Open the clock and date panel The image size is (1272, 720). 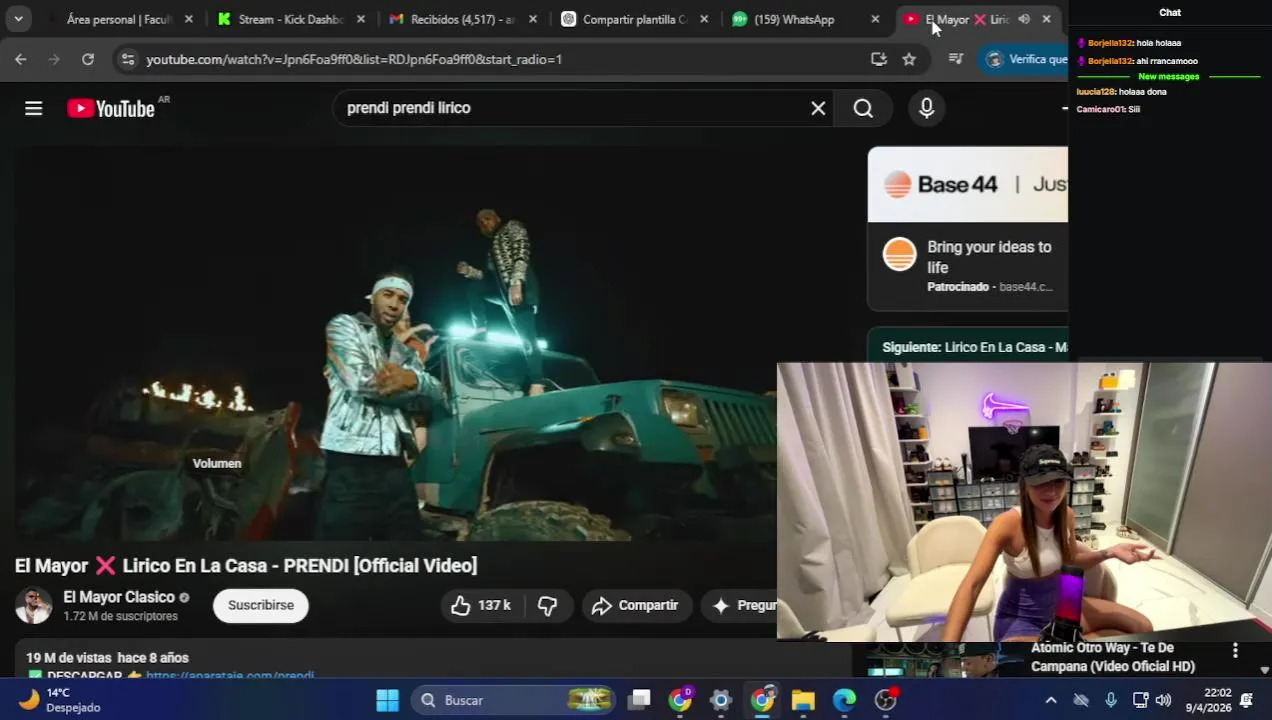1208,700
